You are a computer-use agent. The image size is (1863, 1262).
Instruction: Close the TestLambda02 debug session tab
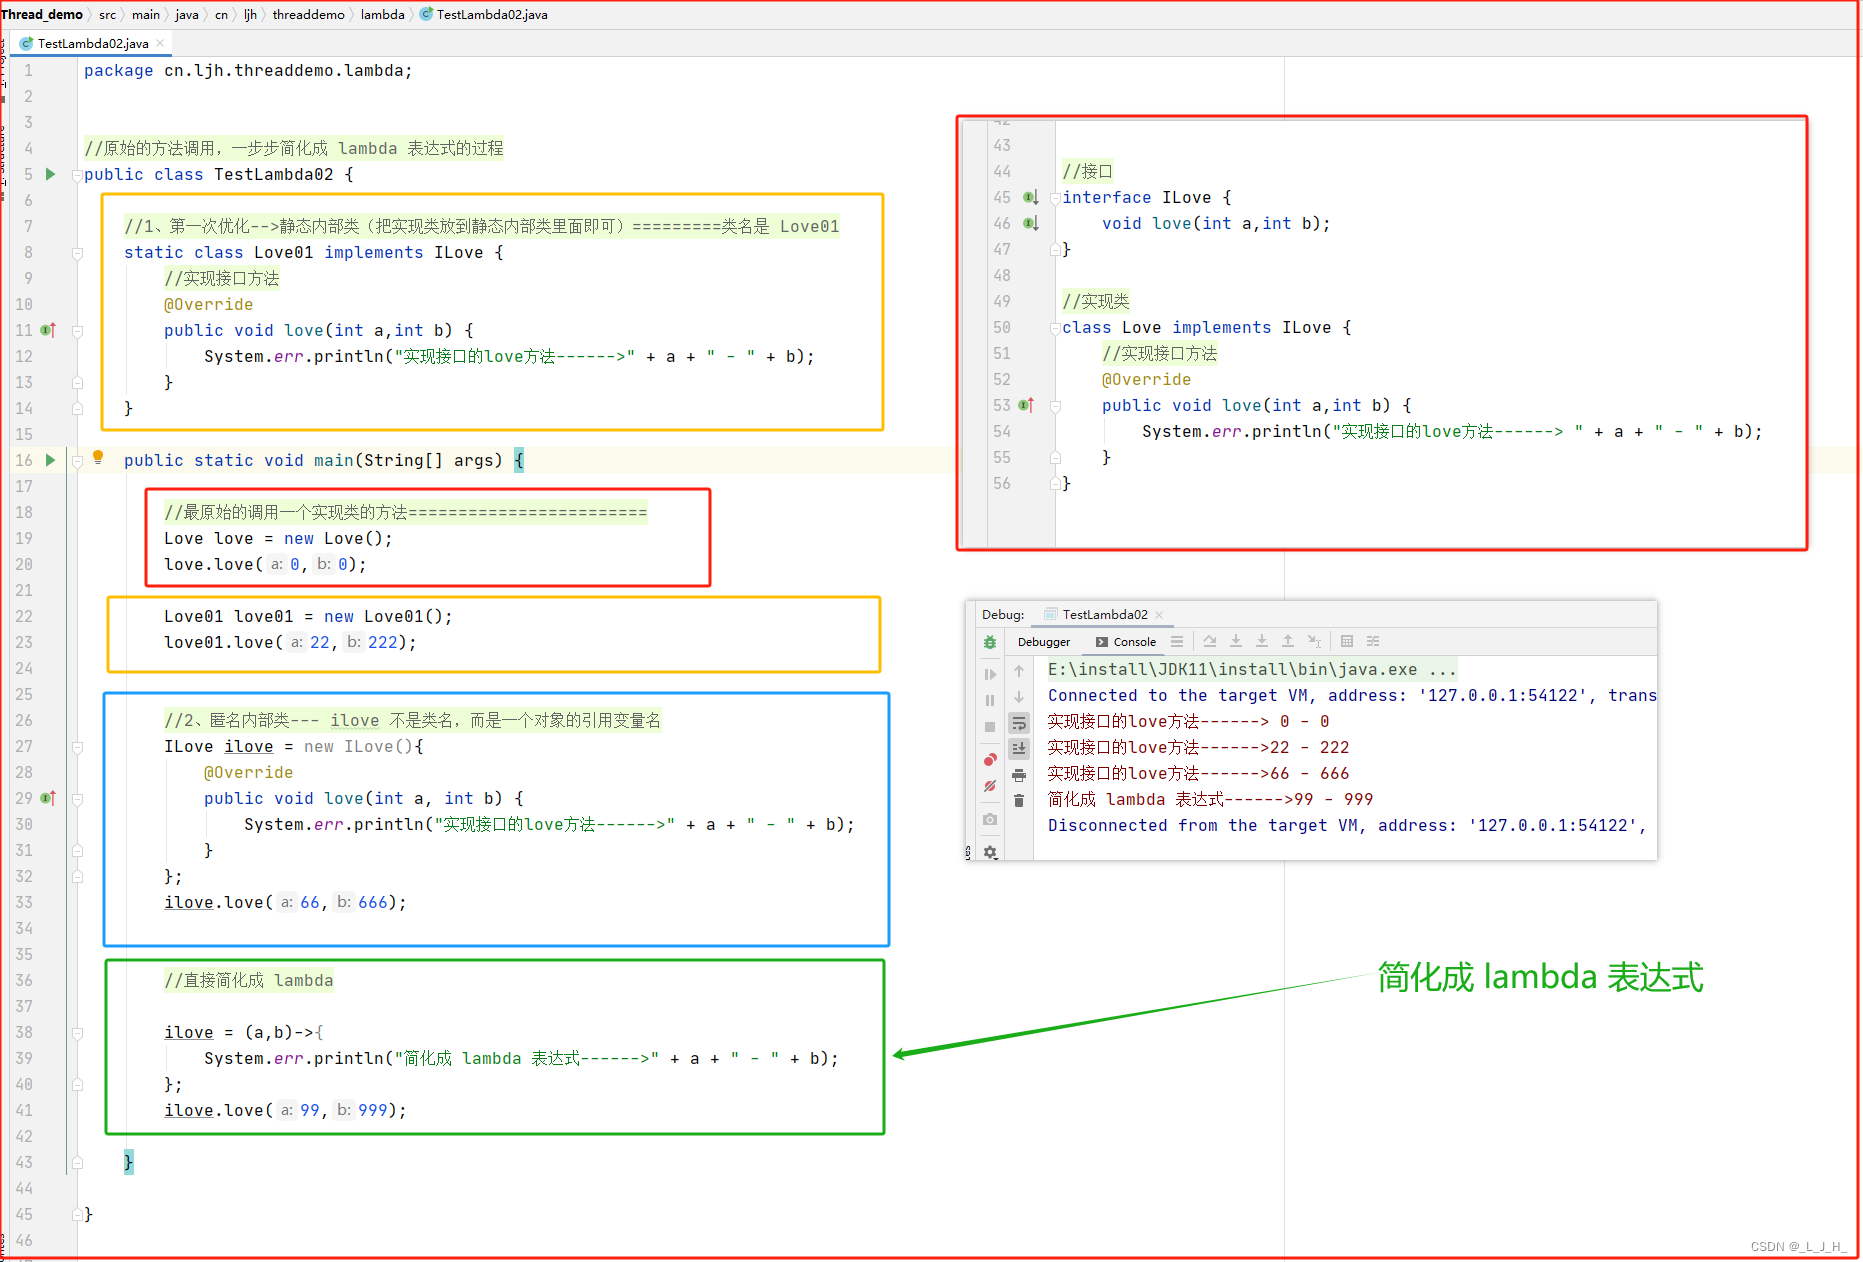[1159, 614]
